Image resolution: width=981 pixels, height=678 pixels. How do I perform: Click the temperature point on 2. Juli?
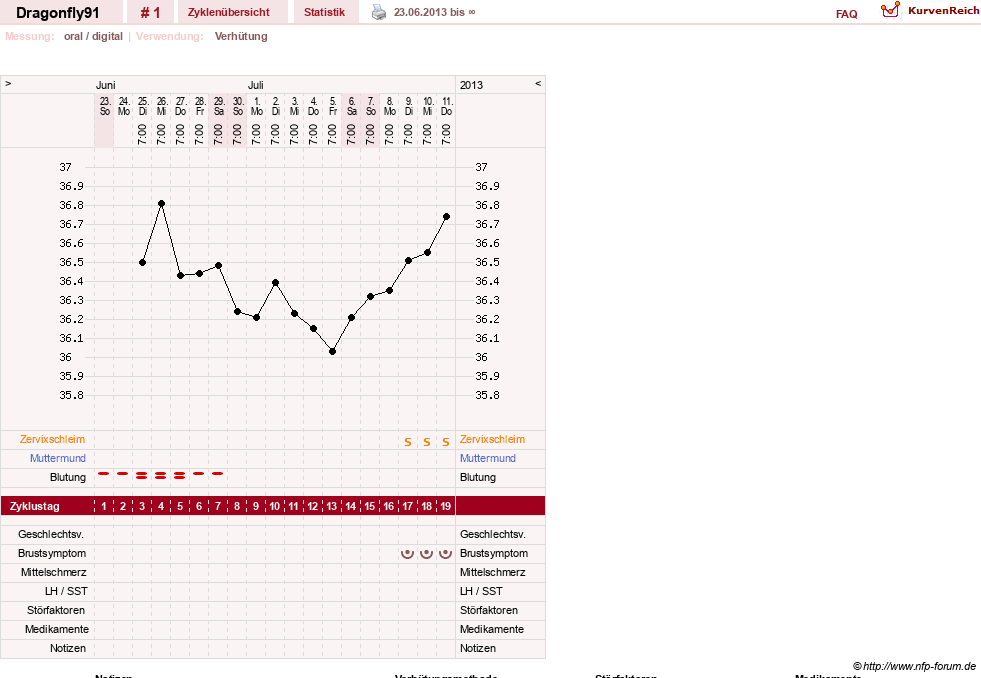275,283
